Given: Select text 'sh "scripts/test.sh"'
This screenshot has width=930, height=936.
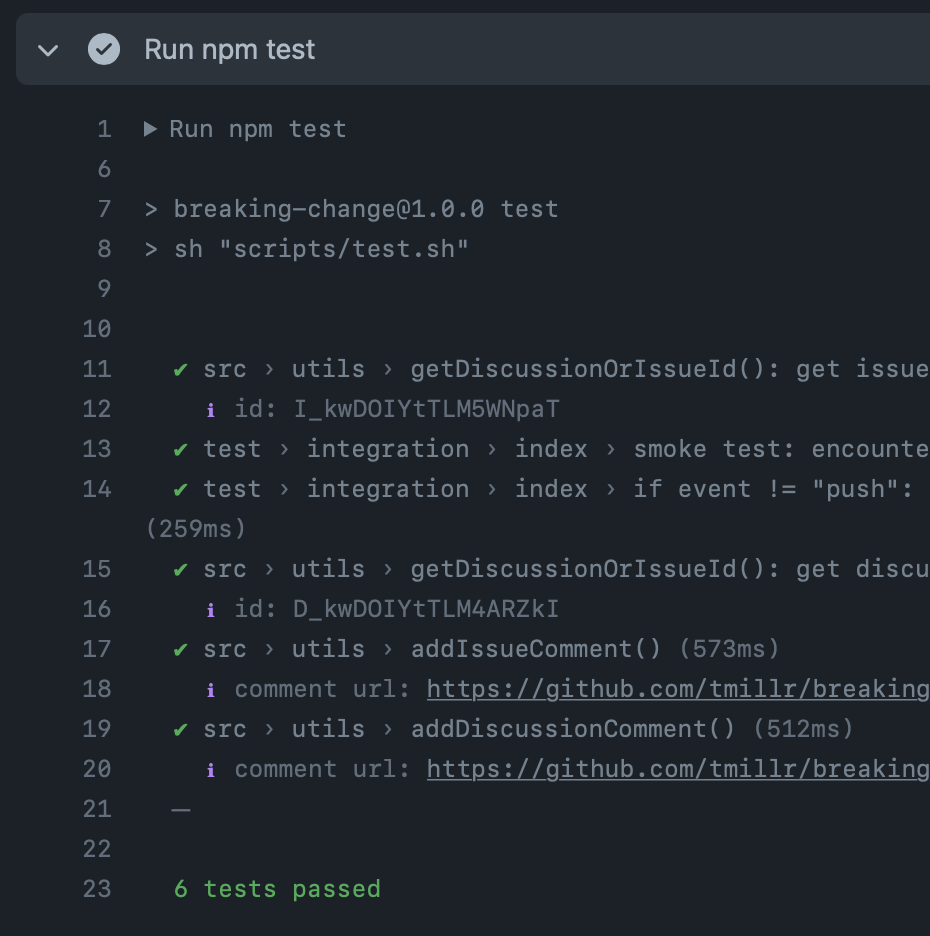Looking at the screenshot, I should click(321, 250).
